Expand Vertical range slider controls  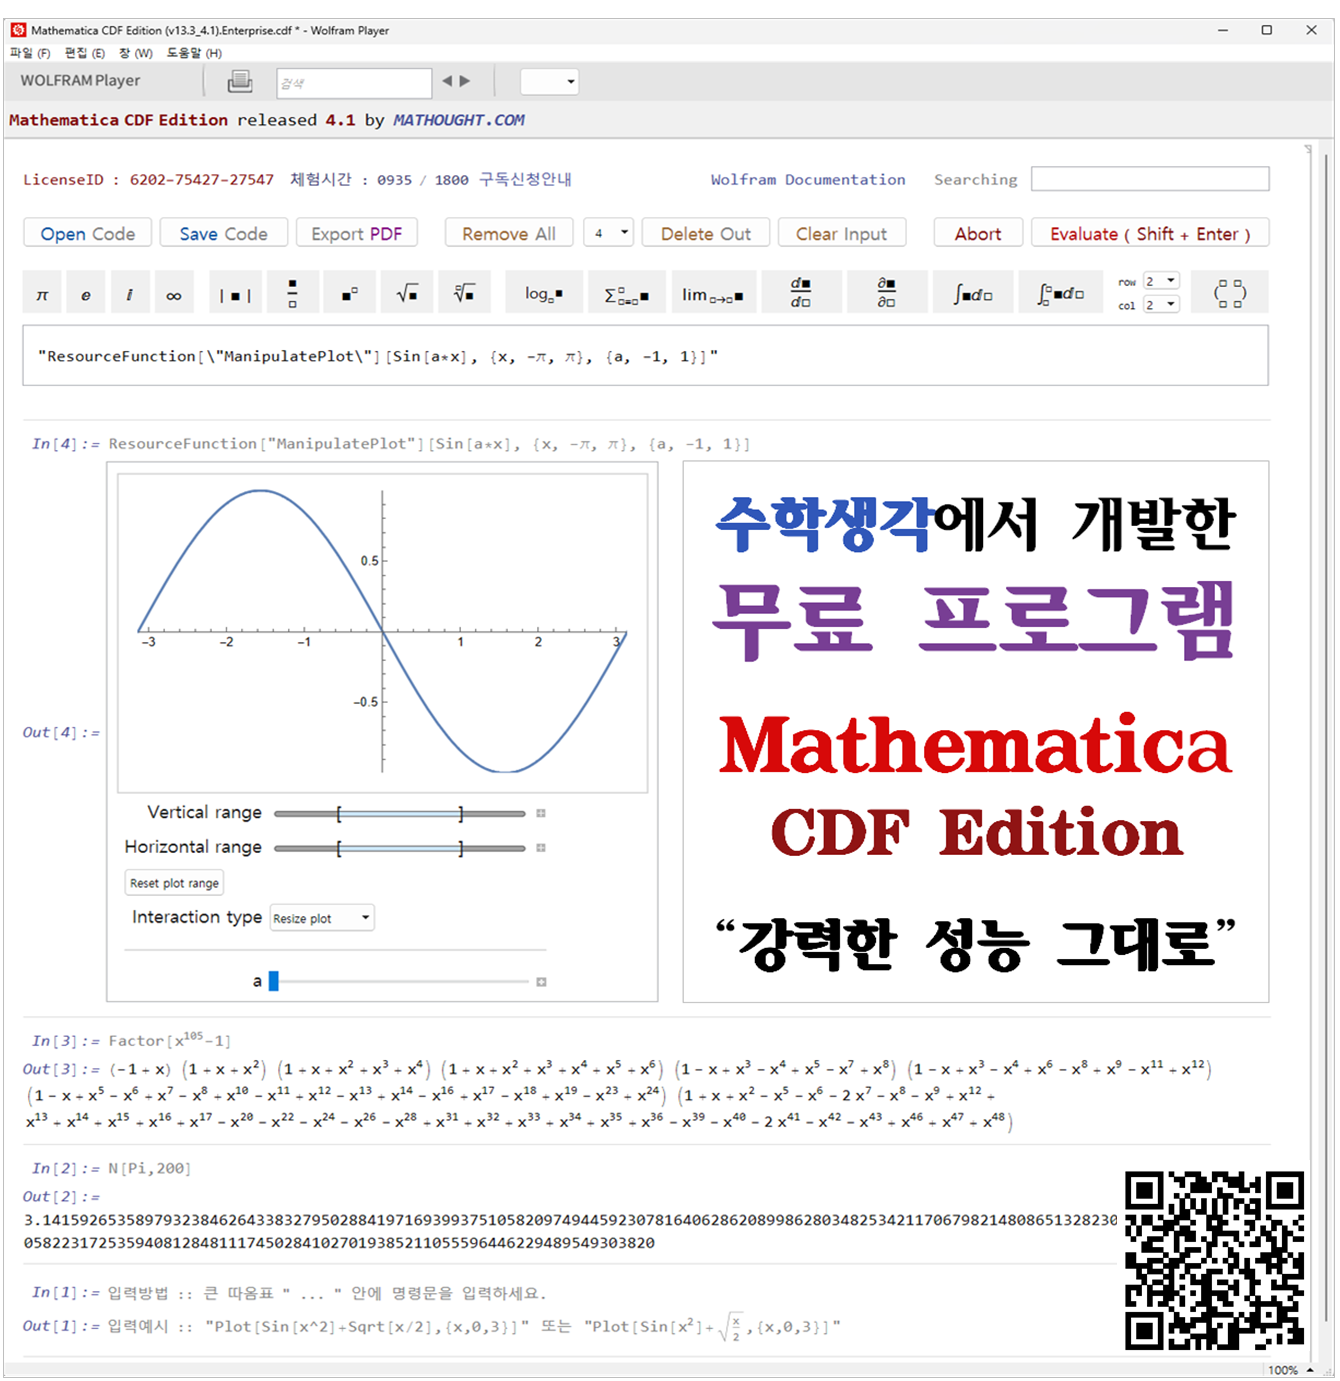(x=541, y=813)
